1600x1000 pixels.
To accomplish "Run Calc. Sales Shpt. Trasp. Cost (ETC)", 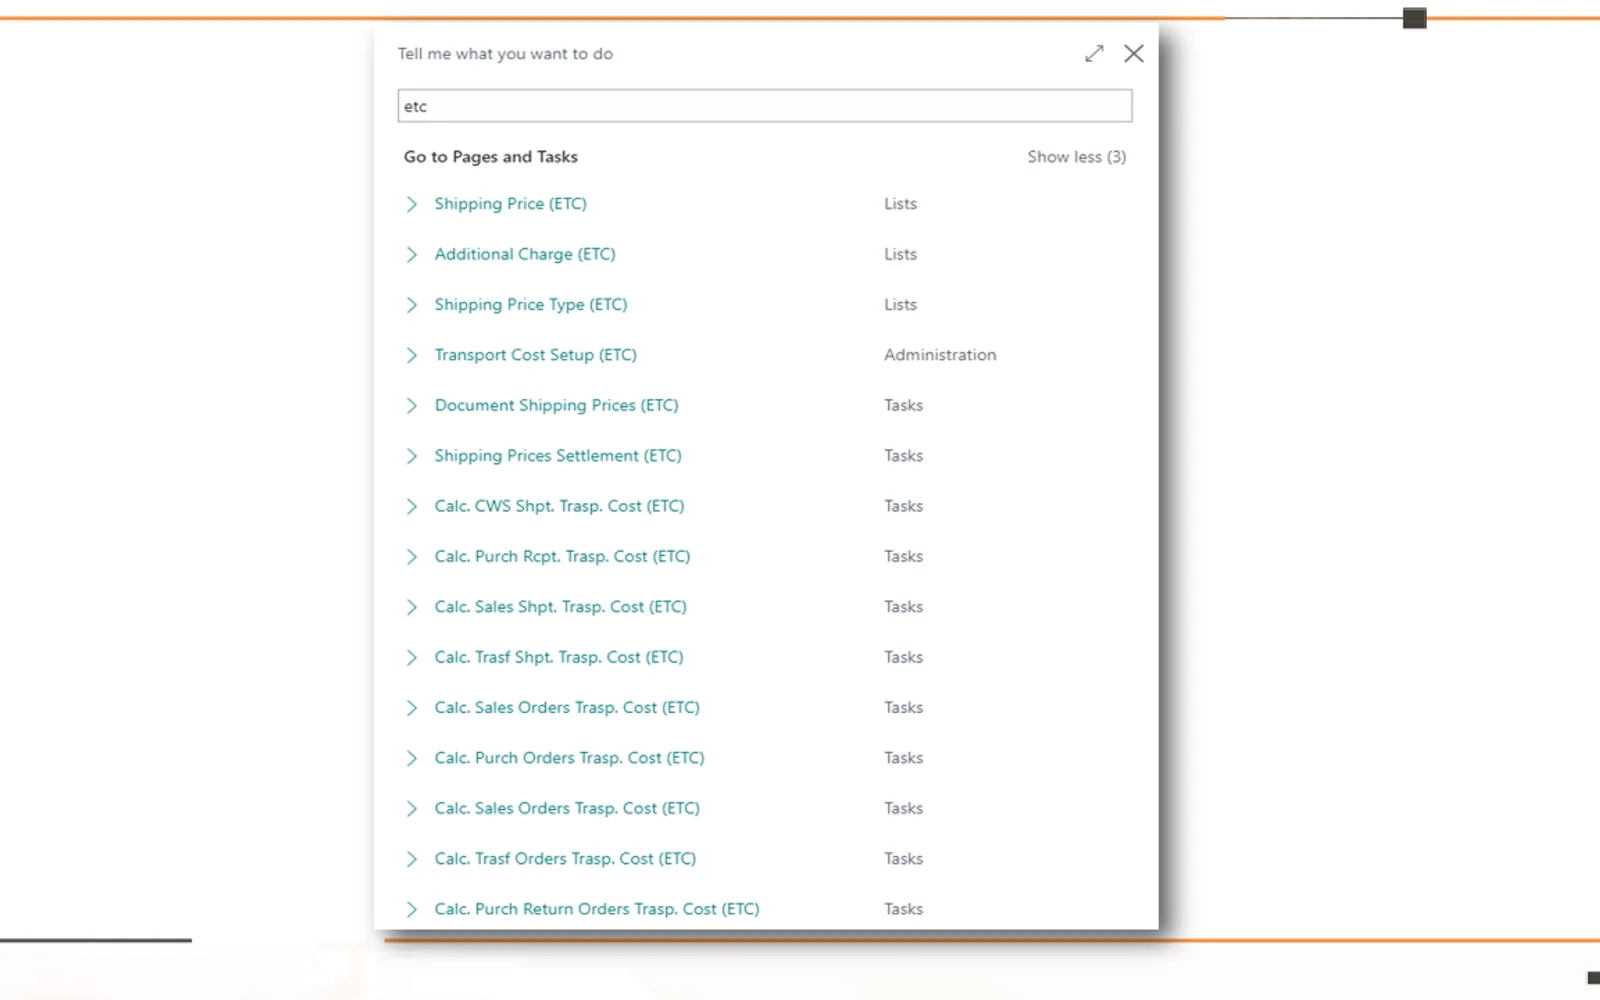I will coord(560,607).
